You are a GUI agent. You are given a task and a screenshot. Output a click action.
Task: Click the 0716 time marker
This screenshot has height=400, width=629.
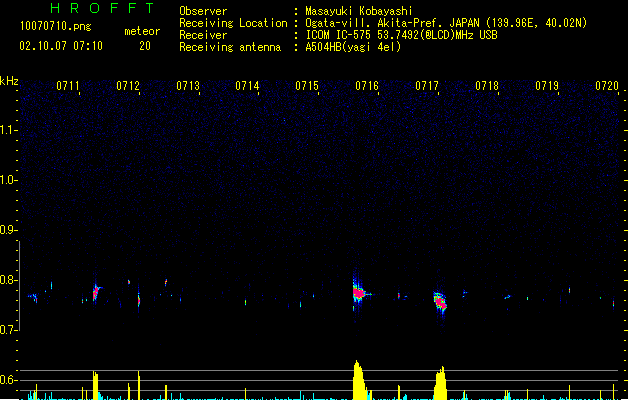(367, 86)
